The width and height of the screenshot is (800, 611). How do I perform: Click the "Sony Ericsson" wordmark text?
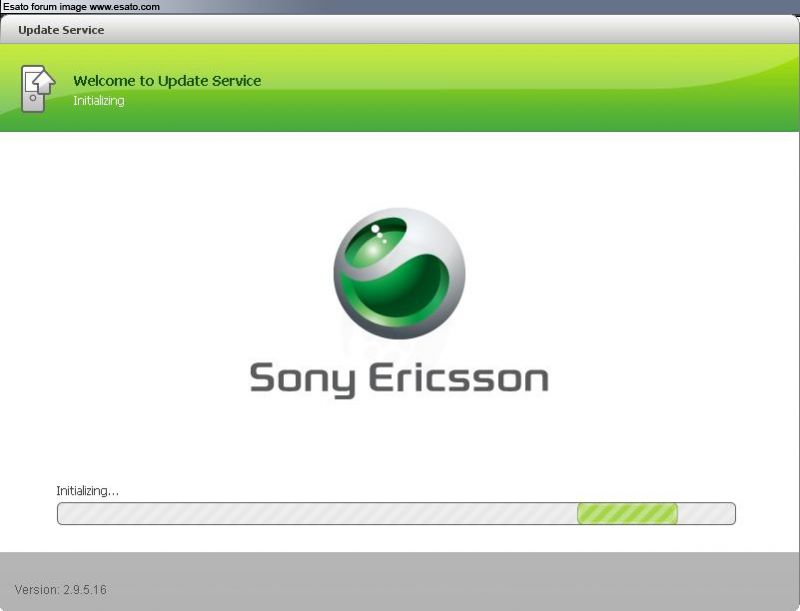coord(399,379)
